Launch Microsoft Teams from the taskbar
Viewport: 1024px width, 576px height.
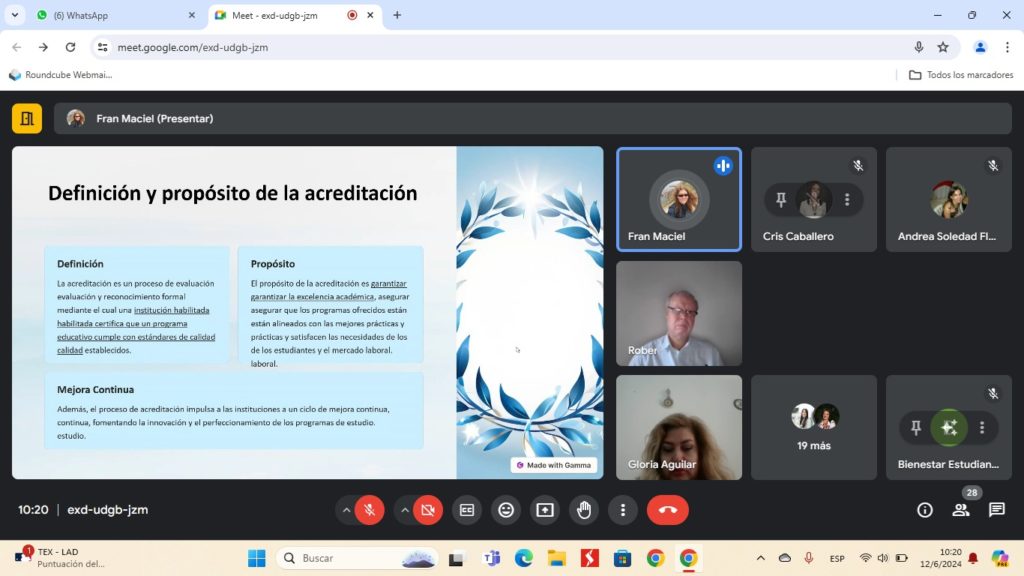coord(491,558)
